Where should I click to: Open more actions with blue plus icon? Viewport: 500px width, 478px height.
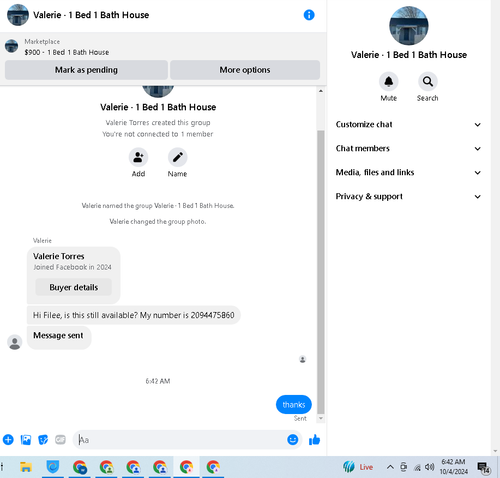[8, 440]
